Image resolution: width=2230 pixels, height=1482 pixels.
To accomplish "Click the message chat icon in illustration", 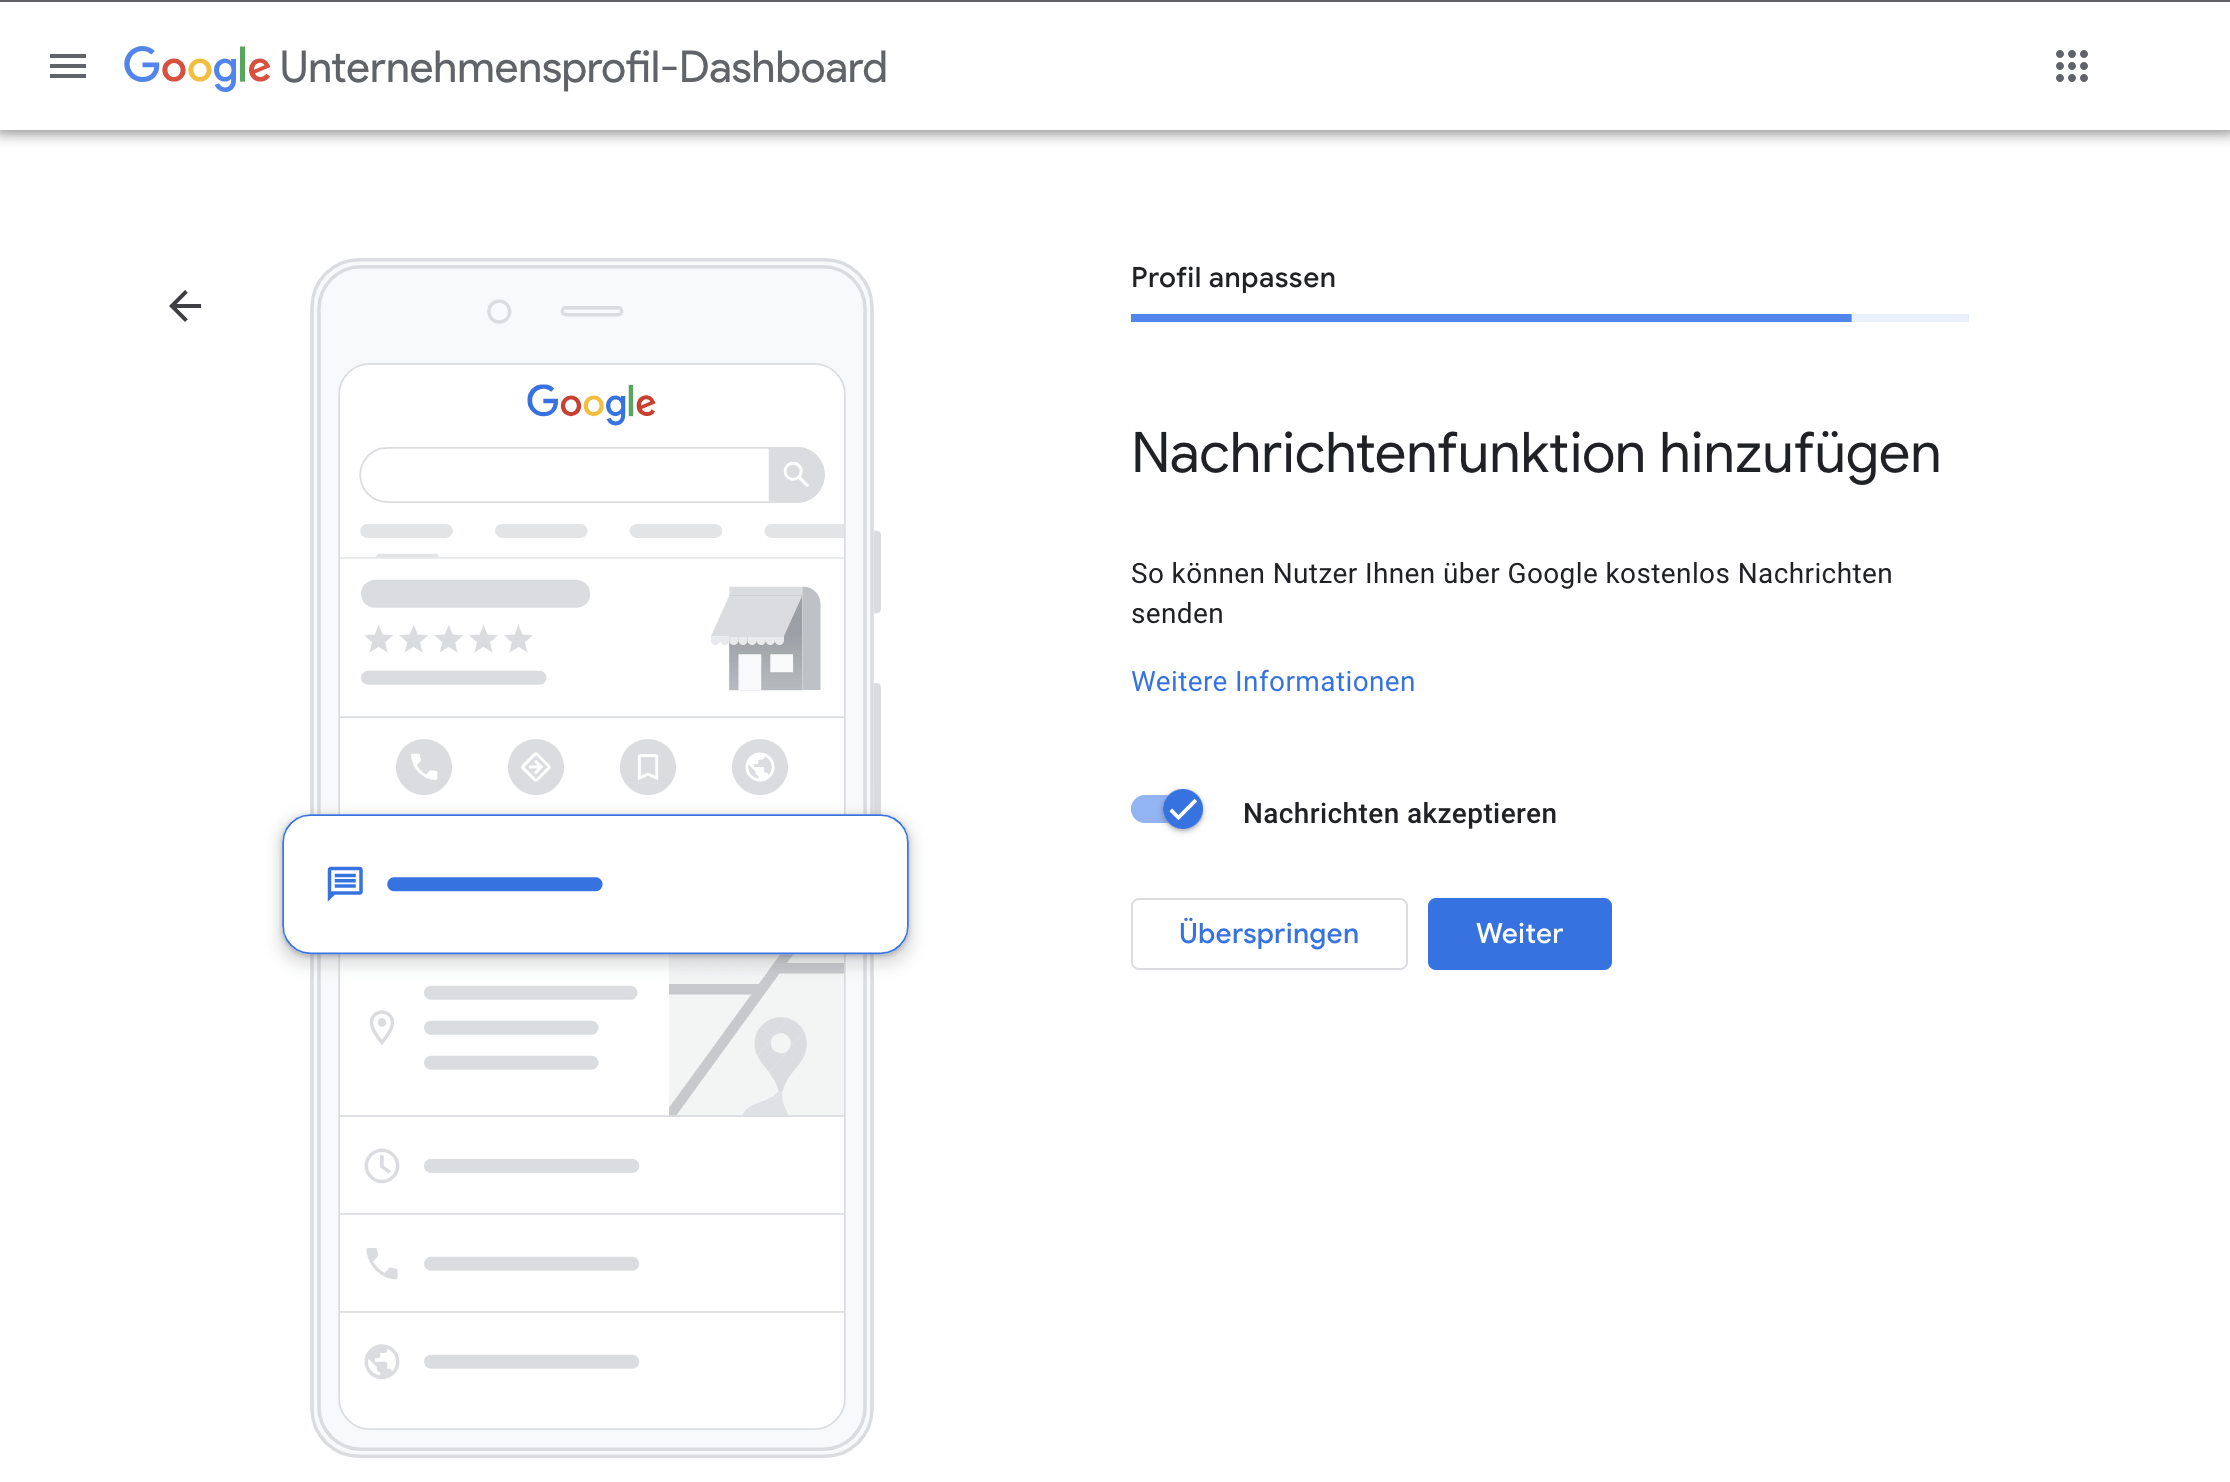I will (345, 883).
